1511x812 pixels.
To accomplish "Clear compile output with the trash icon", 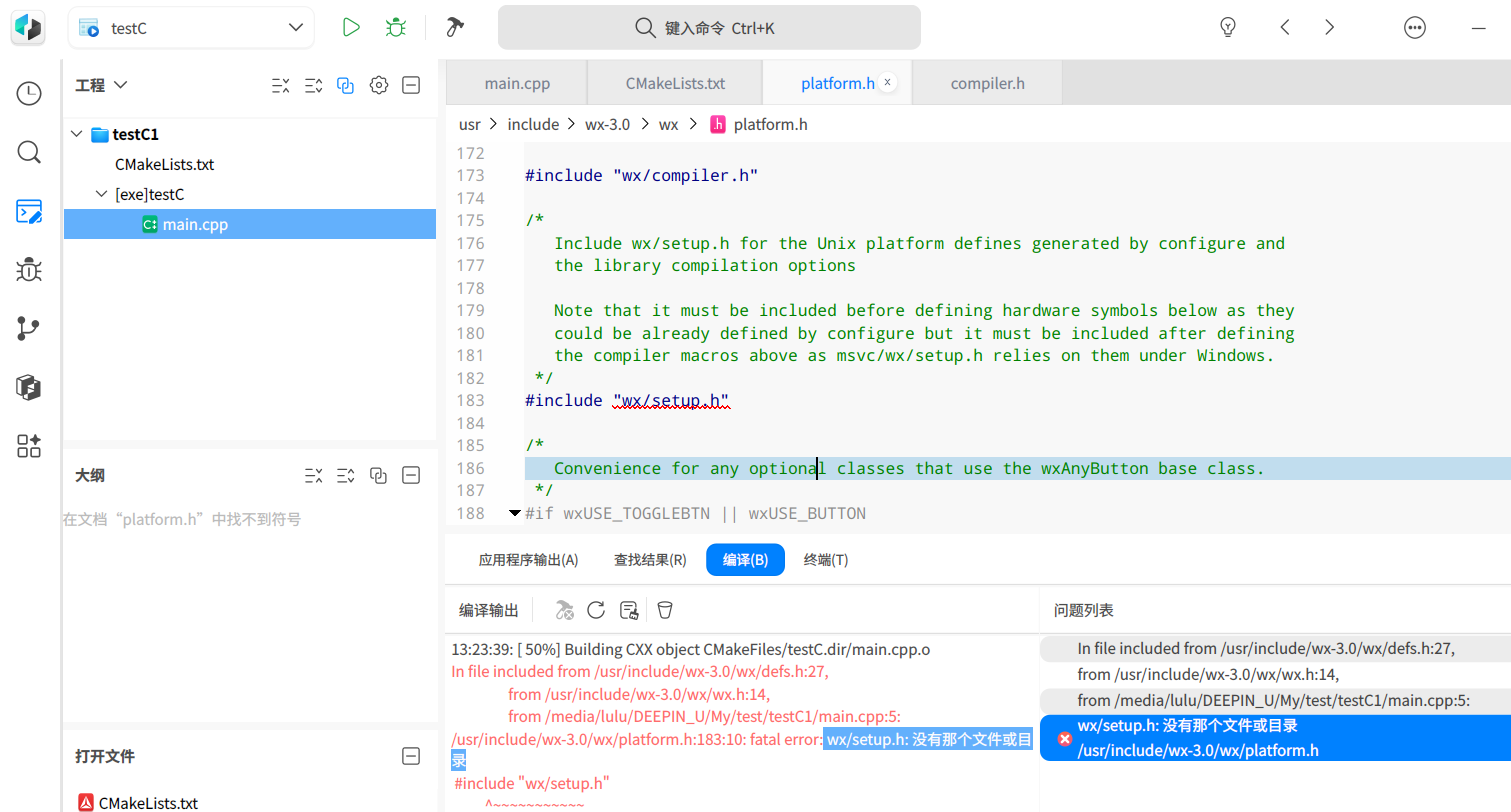I will coord(665,610).
